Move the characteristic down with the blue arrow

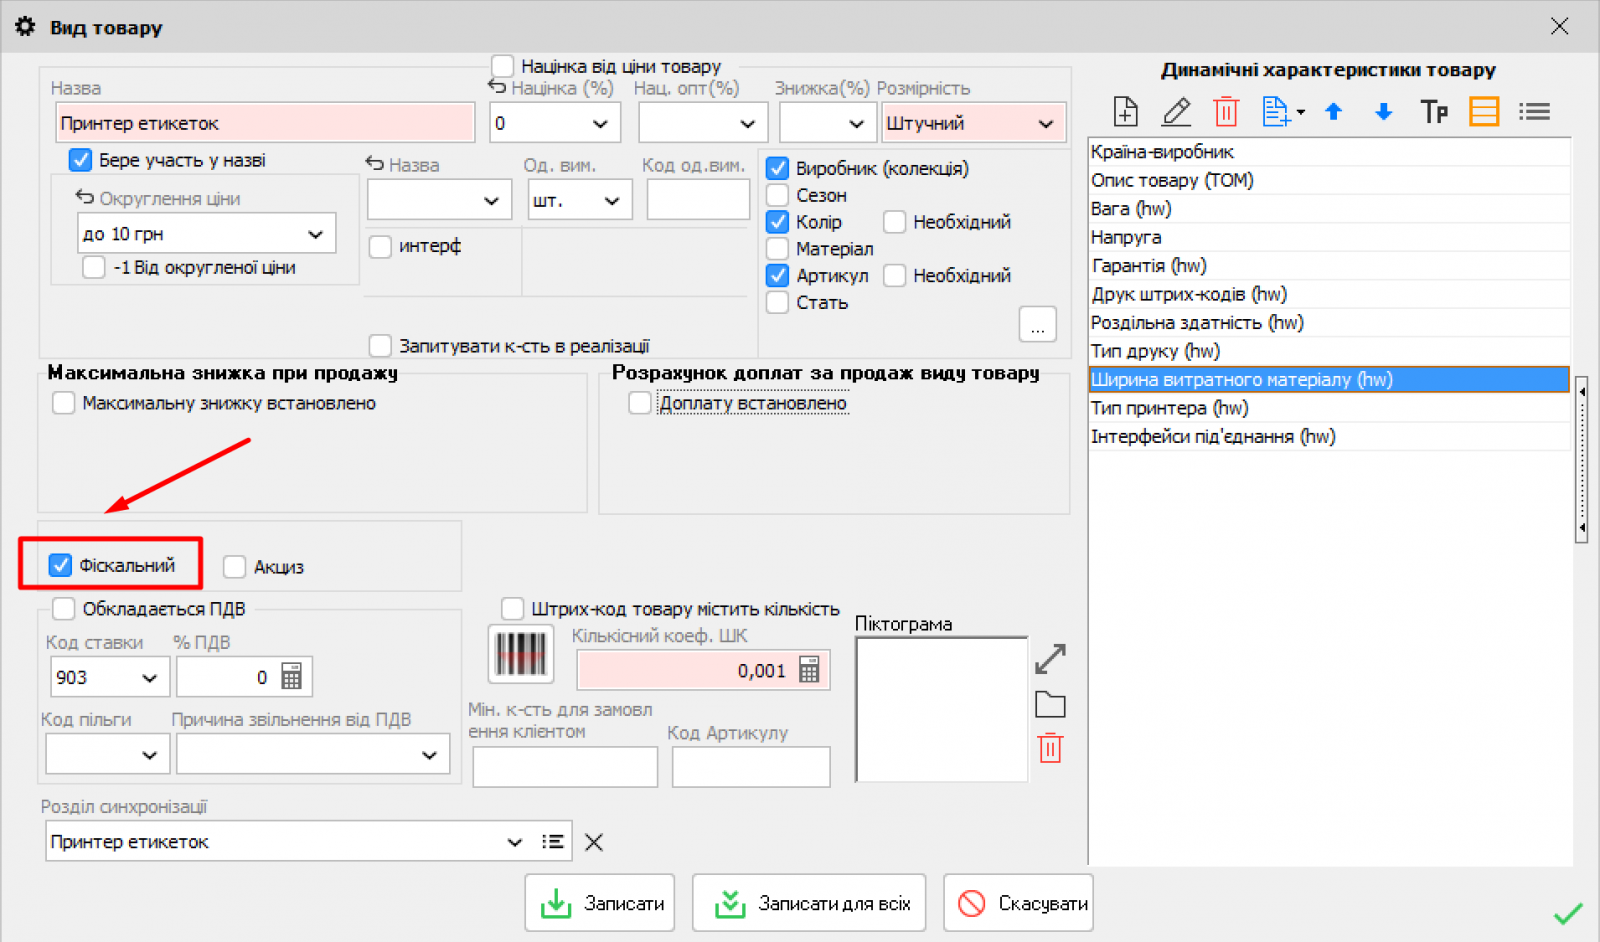(1383, 112)
